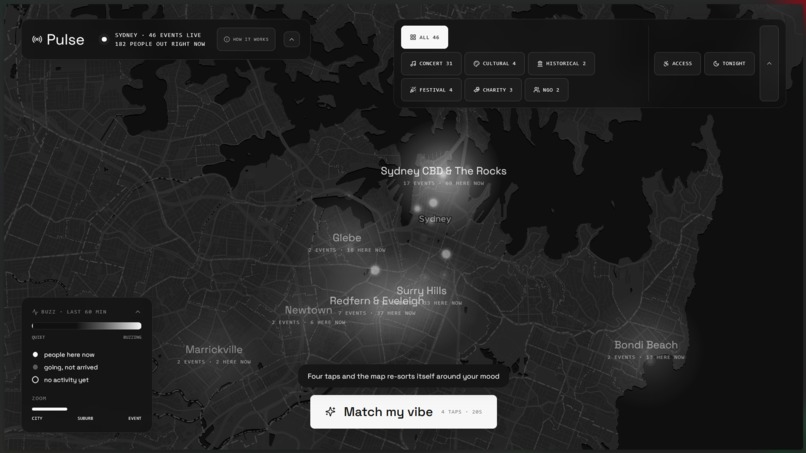Open the Newtown cluster label

(308, 310)
